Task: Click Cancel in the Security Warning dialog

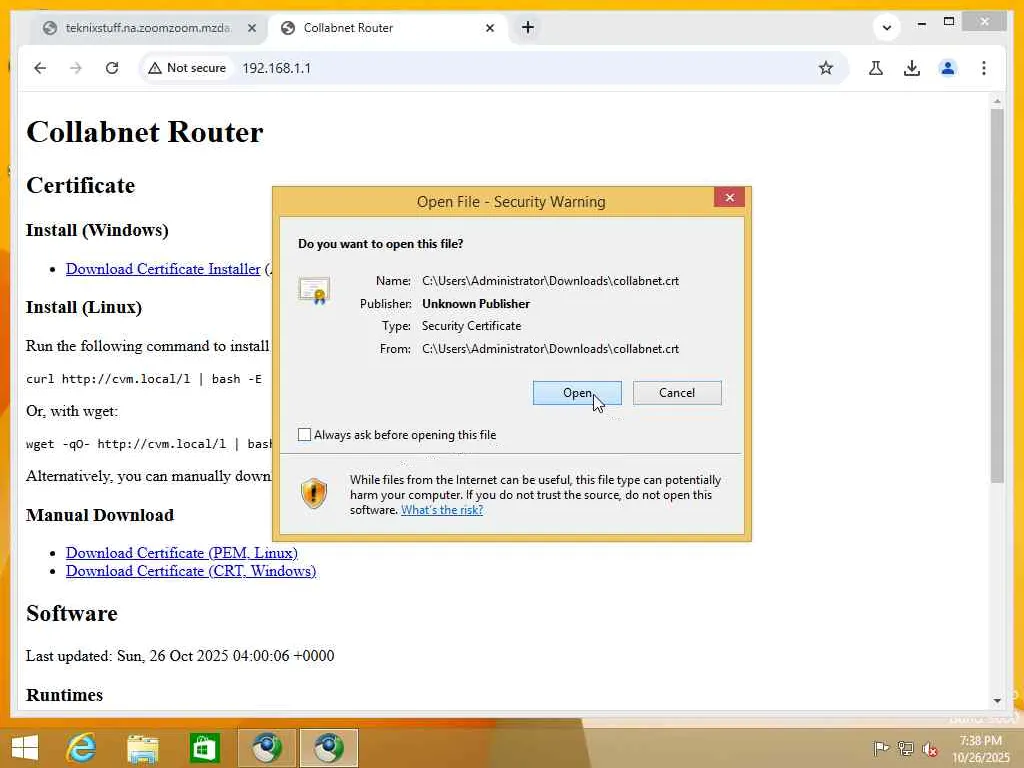Action: pyautogui.click(x=677, y=392)
